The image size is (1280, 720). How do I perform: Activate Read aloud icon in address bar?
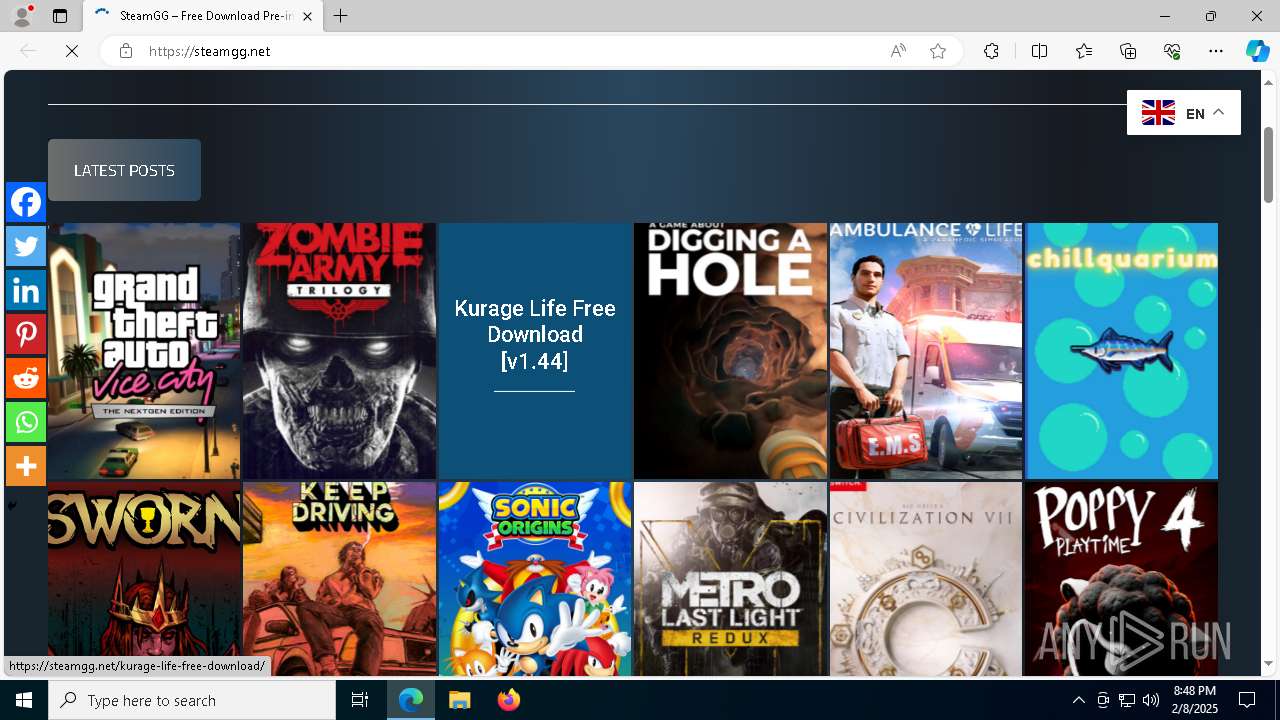pyautogui.click(x=898, y=51)
